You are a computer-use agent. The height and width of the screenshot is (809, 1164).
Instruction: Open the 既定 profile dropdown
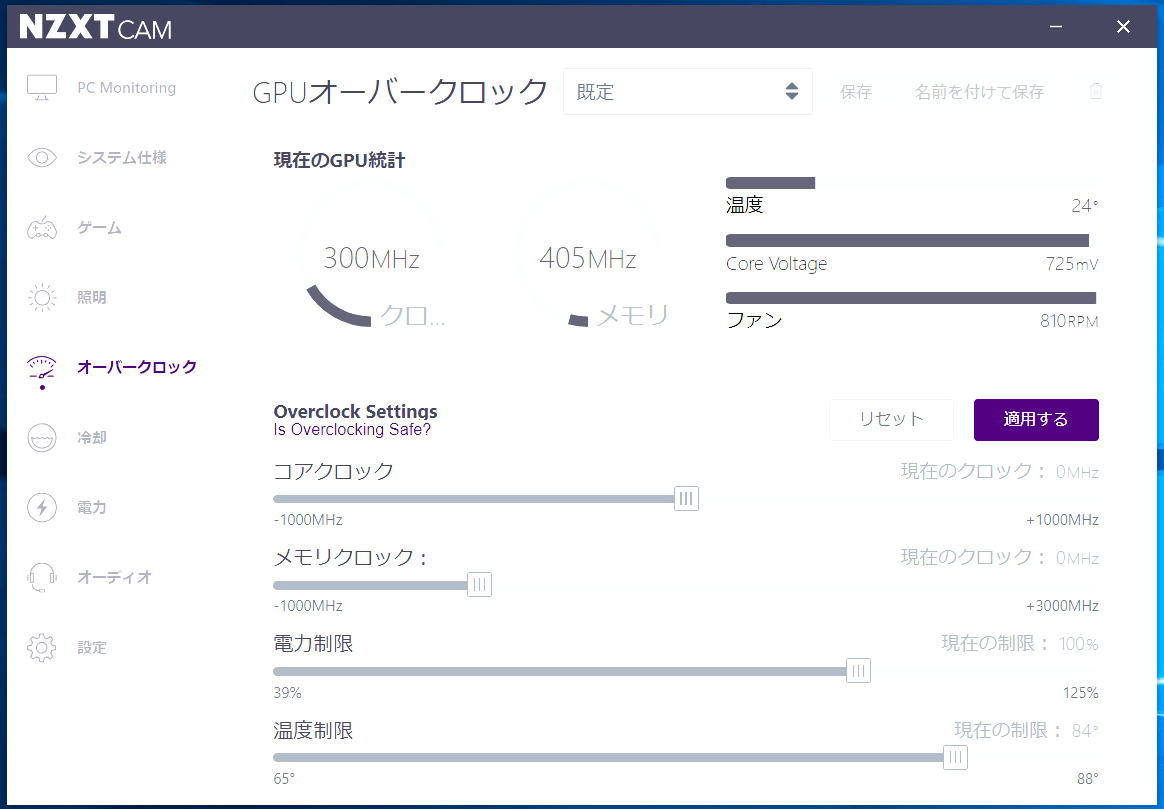[687, 91]
